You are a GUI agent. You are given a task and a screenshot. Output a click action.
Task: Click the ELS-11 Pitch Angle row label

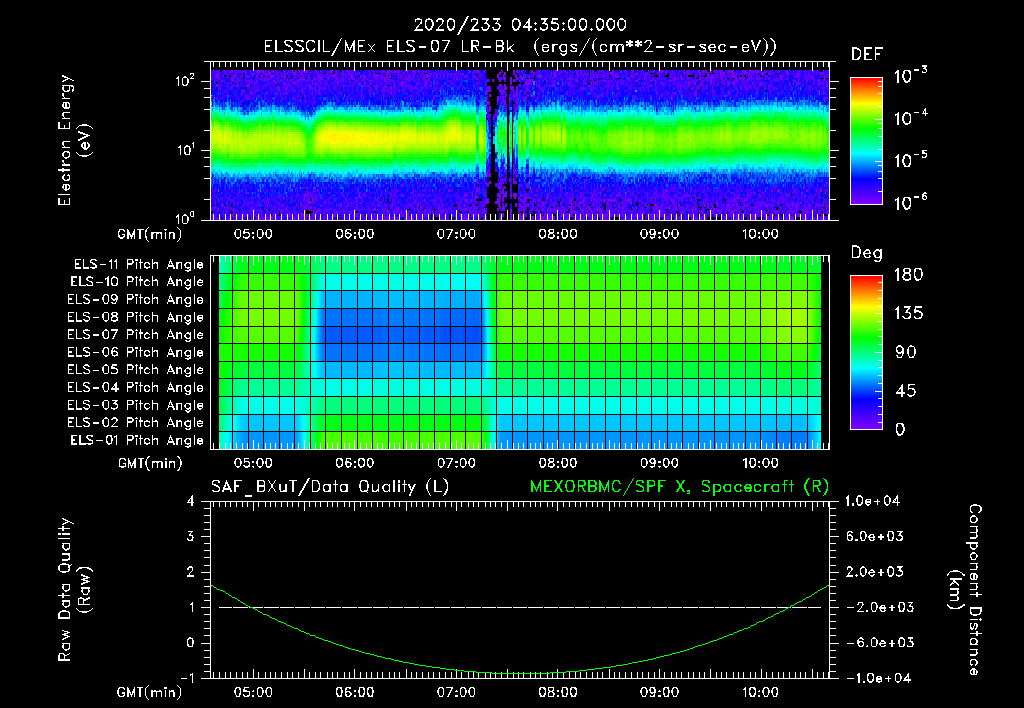point(138,265)
